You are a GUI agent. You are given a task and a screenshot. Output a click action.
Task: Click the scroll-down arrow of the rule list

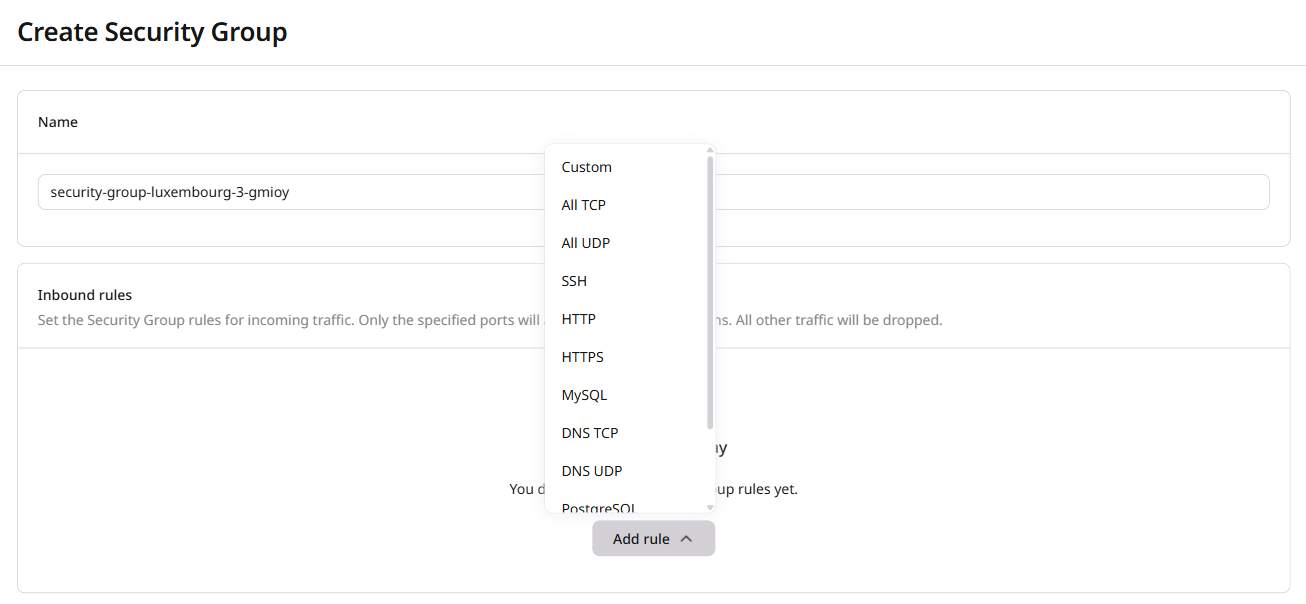pyautogui.click(x=710, y=508)
